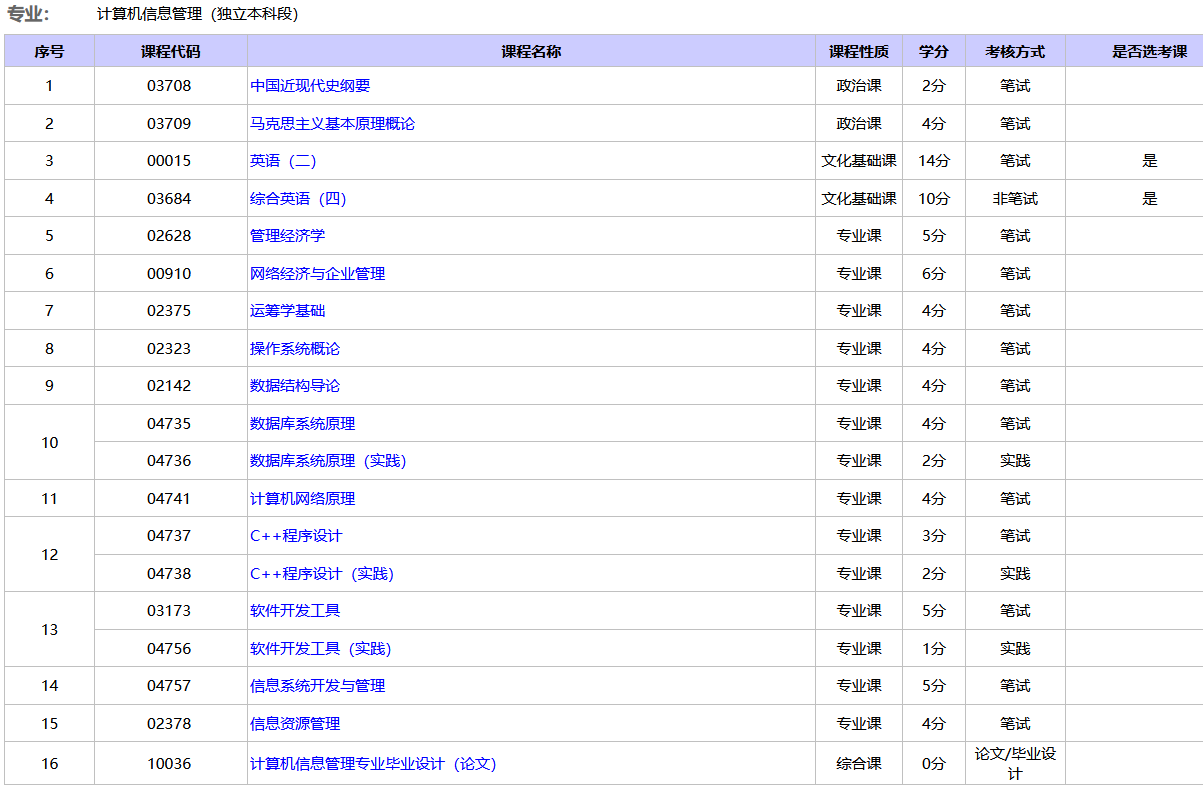Select course code 02628
The height and width of the screenshot is (789, 1203).
point(169,236)
